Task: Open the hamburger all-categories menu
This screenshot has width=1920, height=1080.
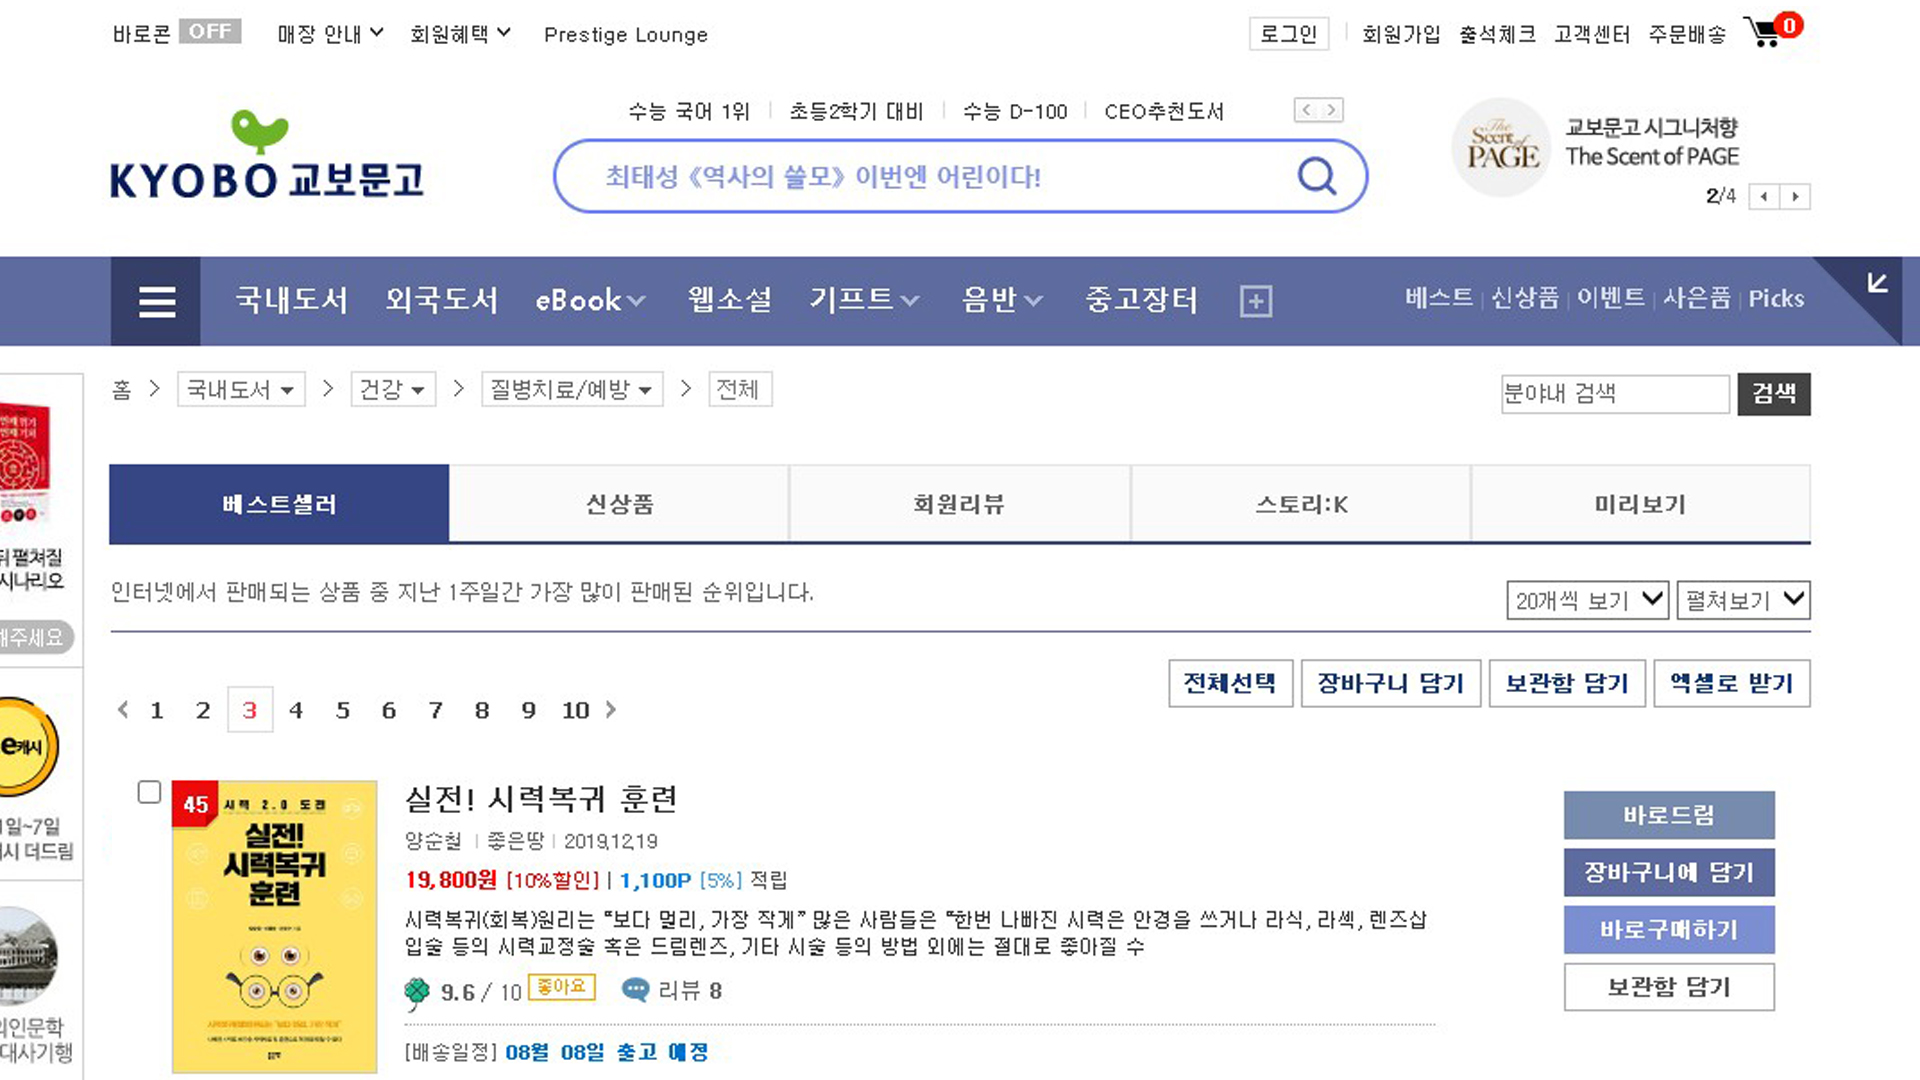Action: pyautogui.click(x=156, y=301)
